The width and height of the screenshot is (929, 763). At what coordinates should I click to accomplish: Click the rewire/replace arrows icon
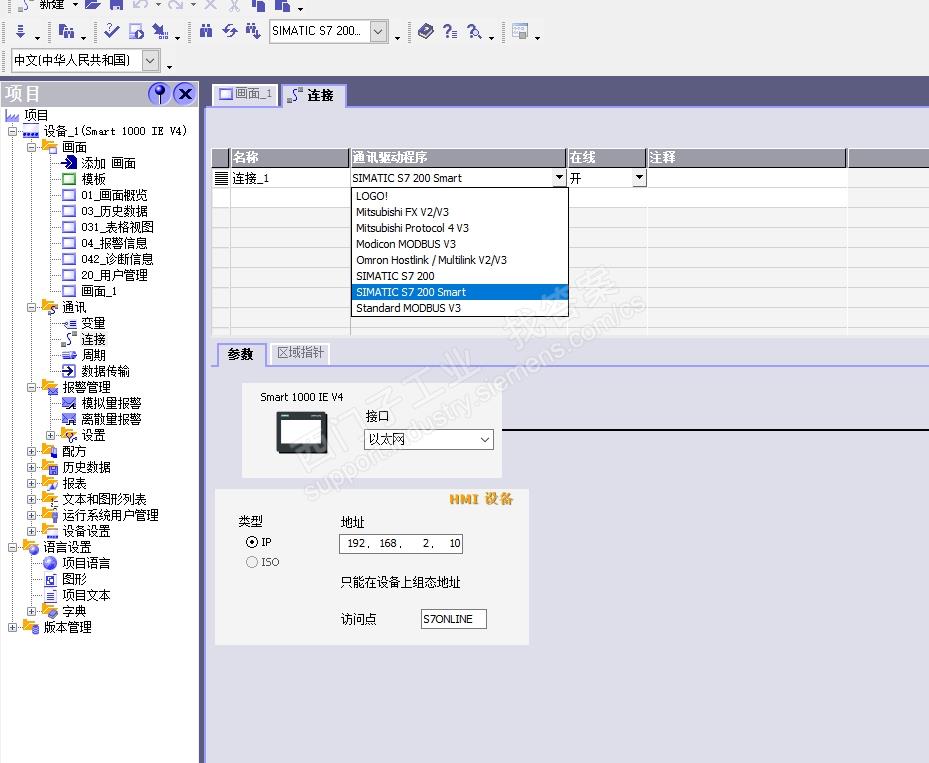229,31
